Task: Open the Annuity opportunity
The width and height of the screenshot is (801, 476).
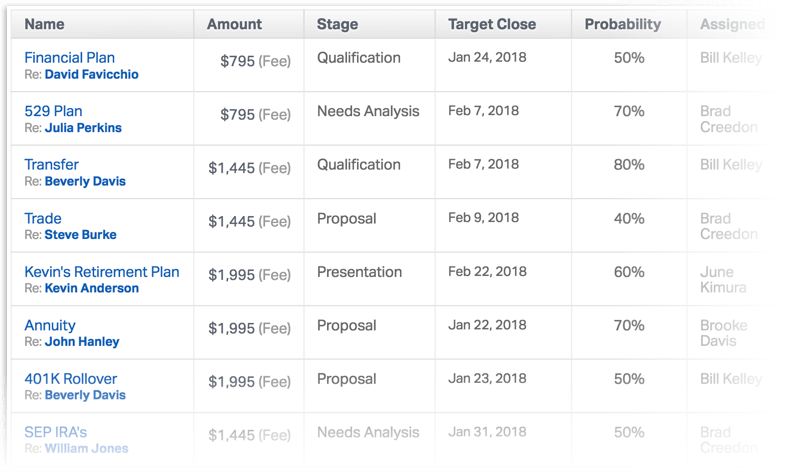Action: pos(50,325)
